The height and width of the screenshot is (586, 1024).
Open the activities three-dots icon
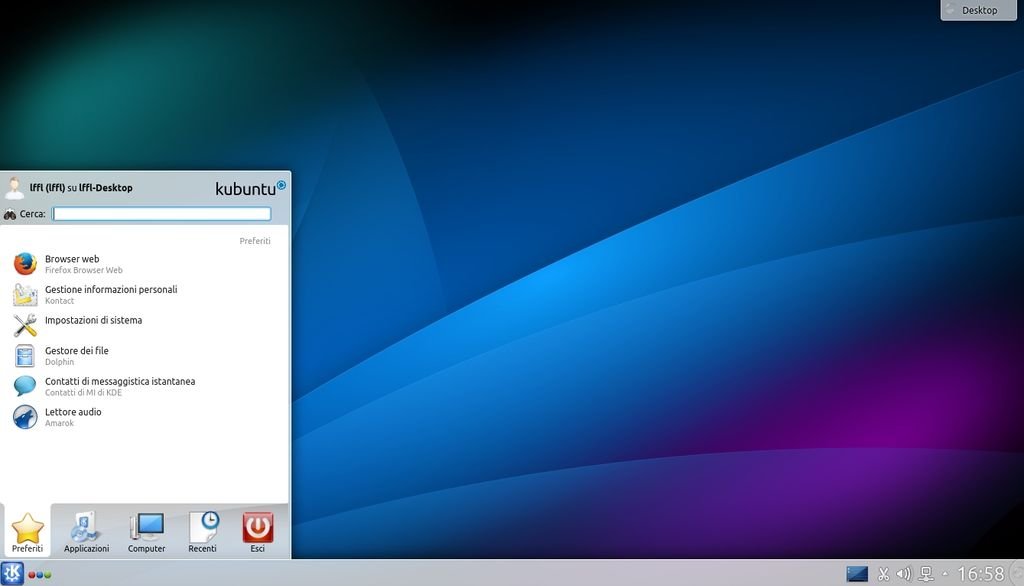tap(40, 575)
